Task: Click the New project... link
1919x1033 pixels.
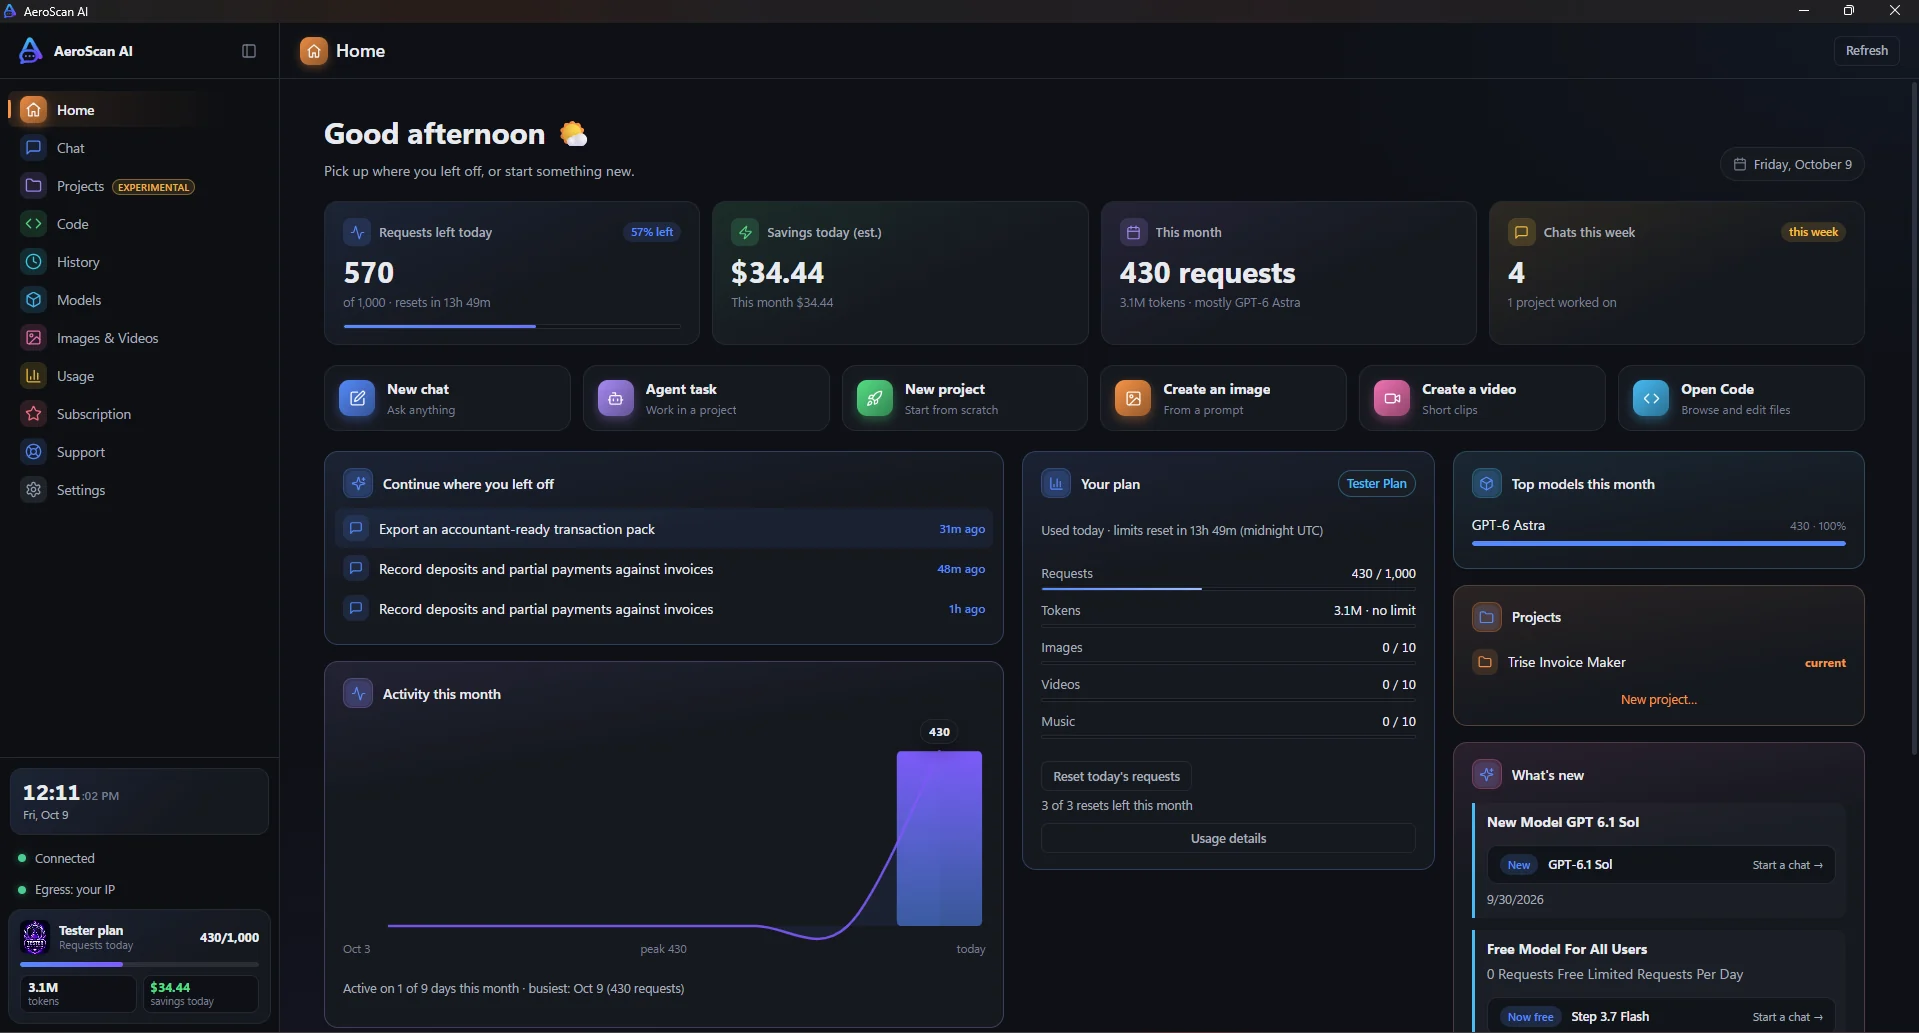Action: point(1658,700)
